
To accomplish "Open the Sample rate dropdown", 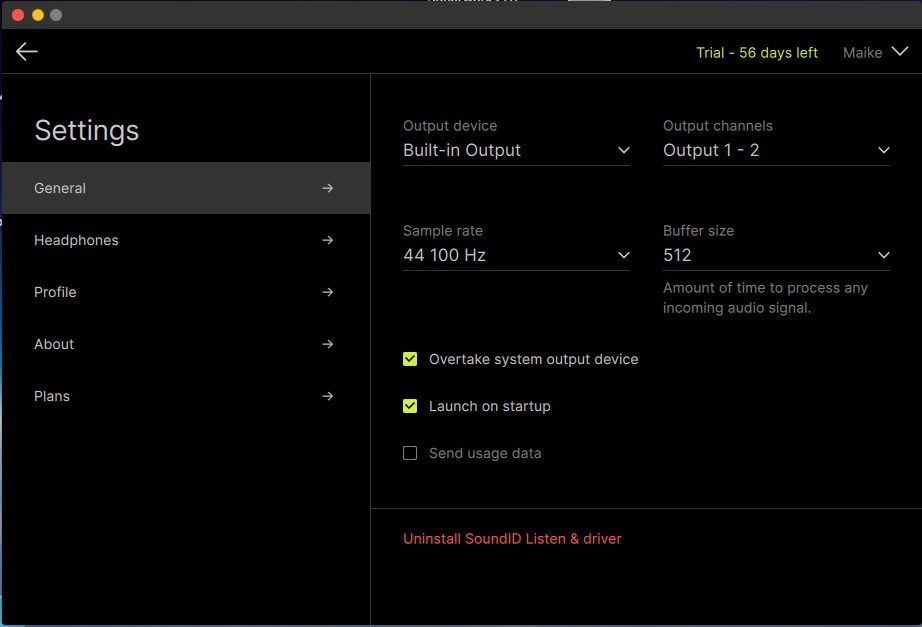I will (516, 255).
